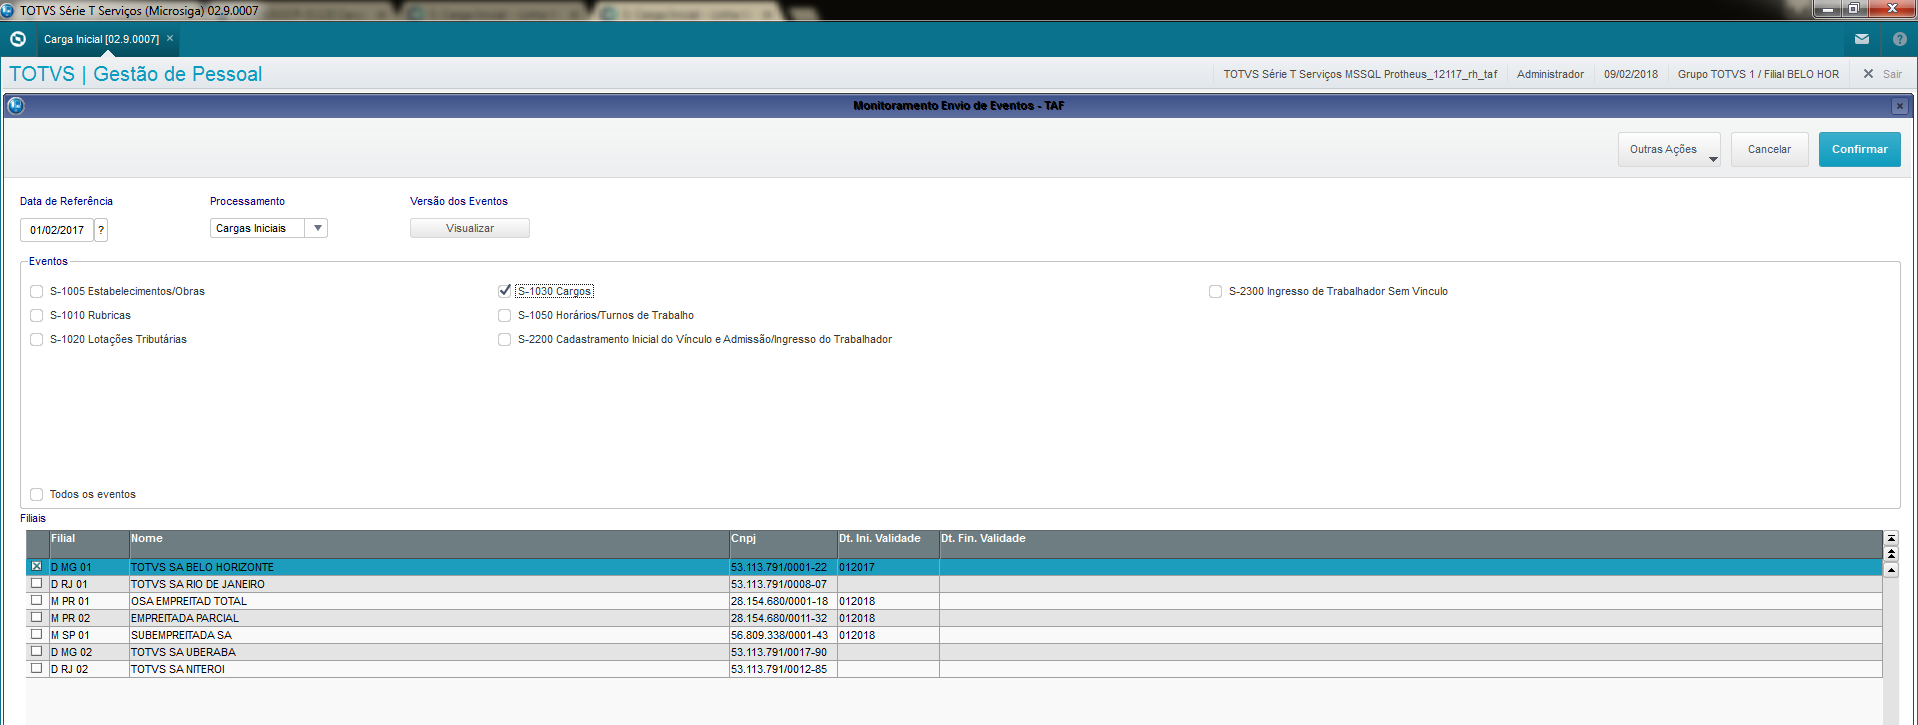Enable S-2200 Cadastramento Inicial do Vínculo checkbox
Screen dimensions: 1918x725
click(505, 340)
